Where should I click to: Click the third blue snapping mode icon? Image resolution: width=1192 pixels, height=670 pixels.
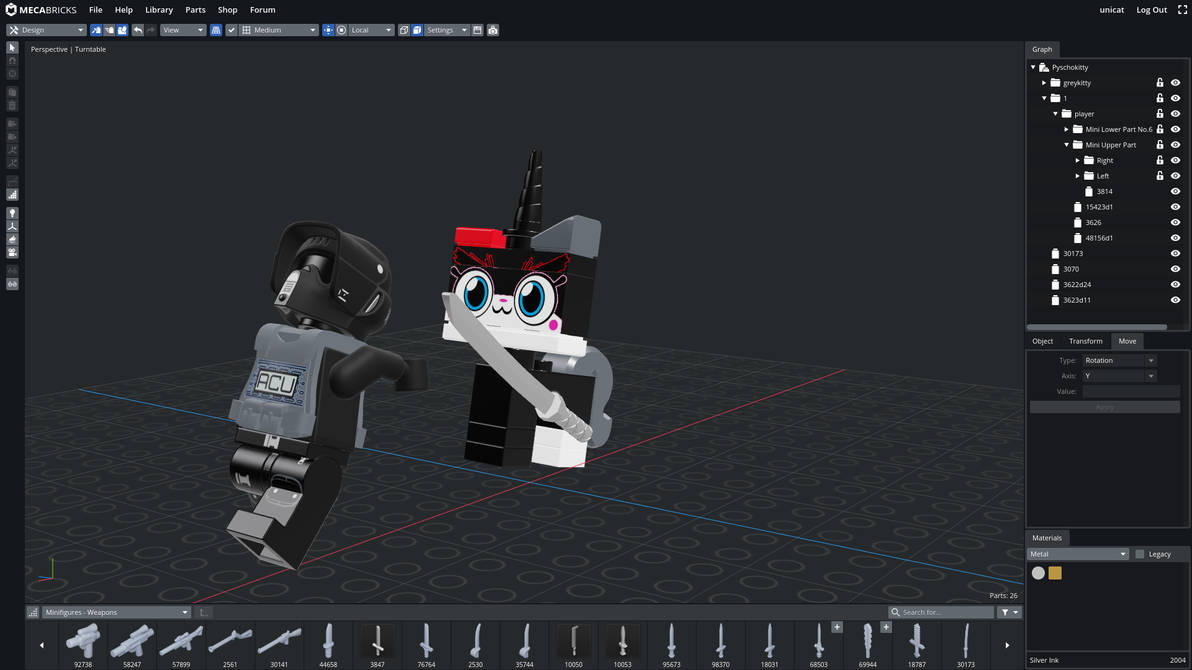122,30
